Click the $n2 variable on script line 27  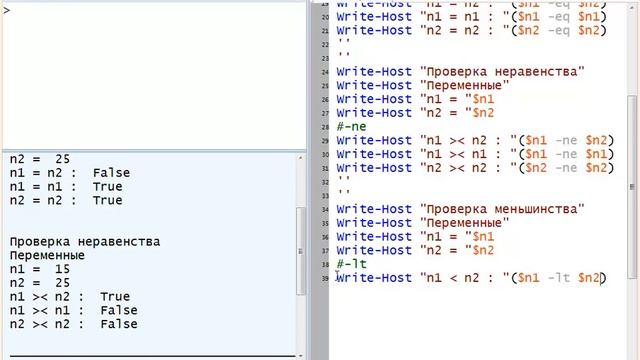(483, 113)
